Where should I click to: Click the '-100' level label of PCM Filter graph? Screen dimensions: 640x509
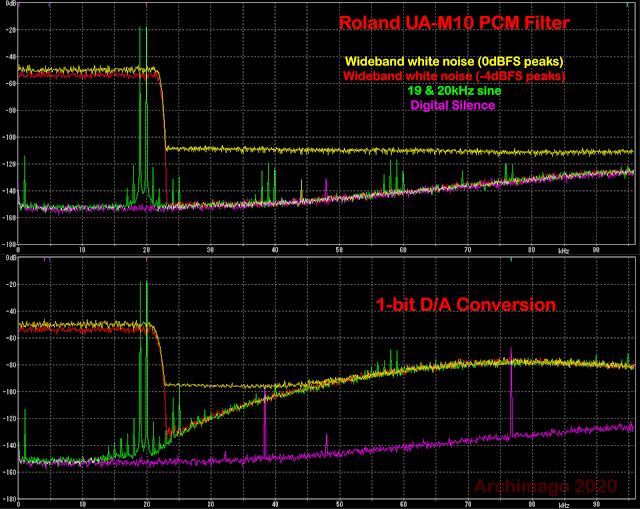[x=9, y=137]
